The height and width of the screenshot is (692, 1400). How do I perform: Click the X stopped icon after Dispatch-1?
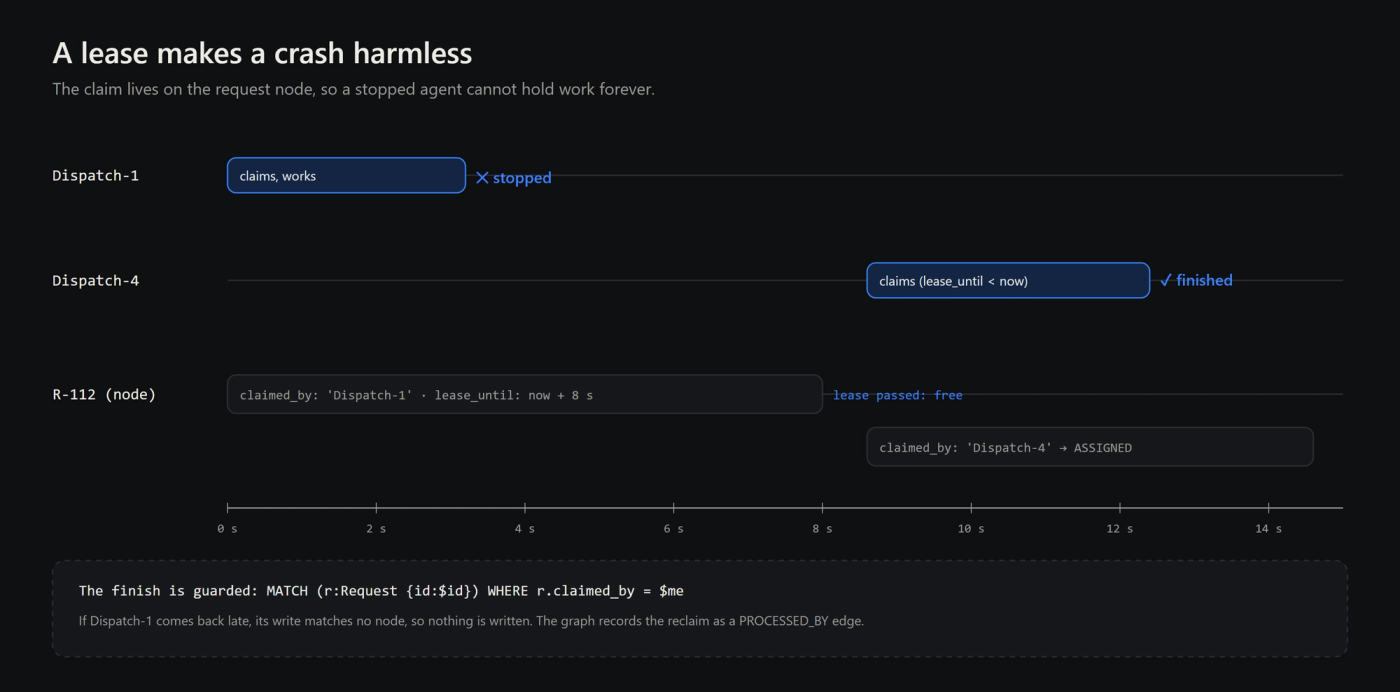pos(482,178)
